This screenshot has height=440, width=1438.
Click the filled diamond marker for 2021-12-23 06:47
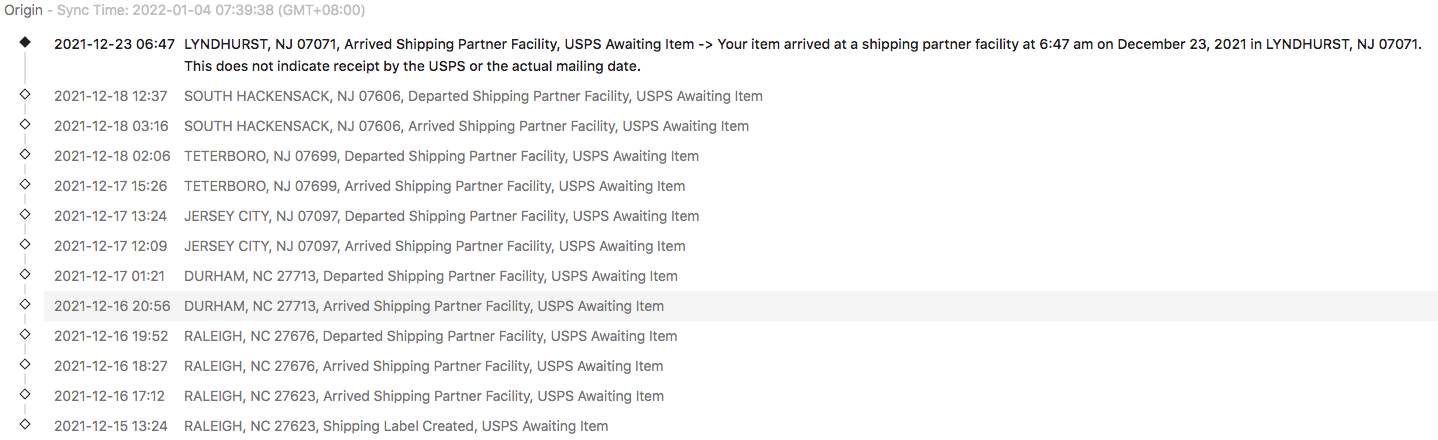(25, 43)
